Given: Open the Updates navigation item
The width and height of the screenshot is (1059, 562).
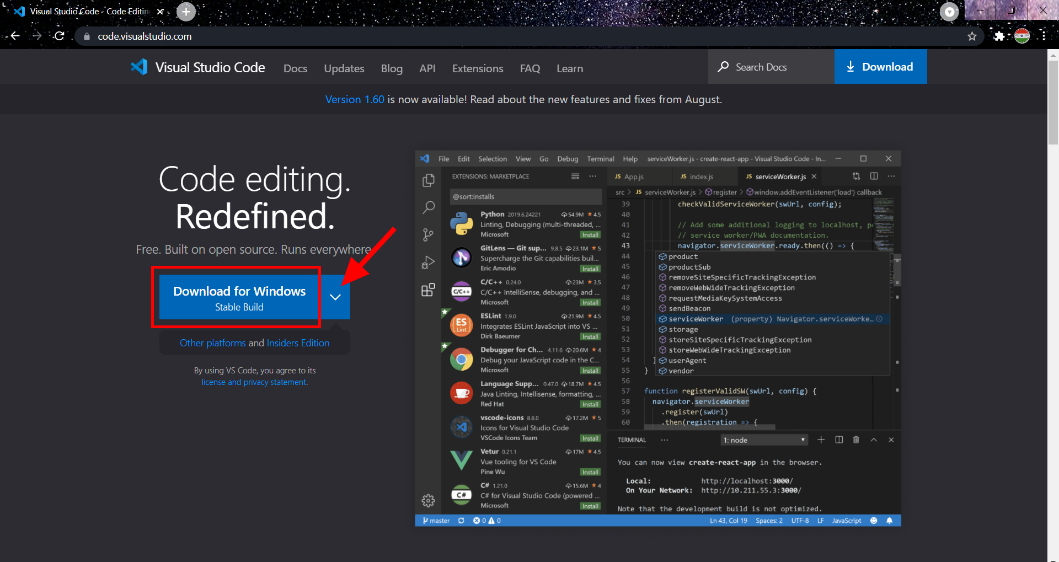Looking at the screenshot, I should (x=344, y=68).
